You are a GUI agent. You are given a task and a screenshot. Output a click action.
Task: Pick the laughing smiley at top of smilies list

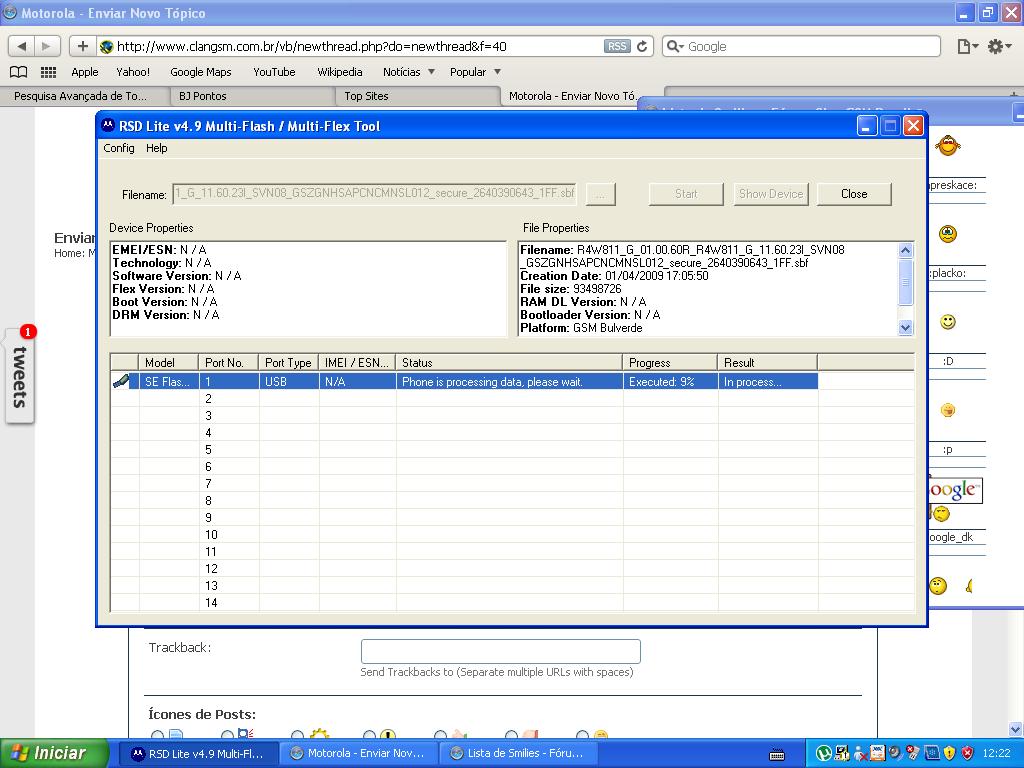(948, 145)
